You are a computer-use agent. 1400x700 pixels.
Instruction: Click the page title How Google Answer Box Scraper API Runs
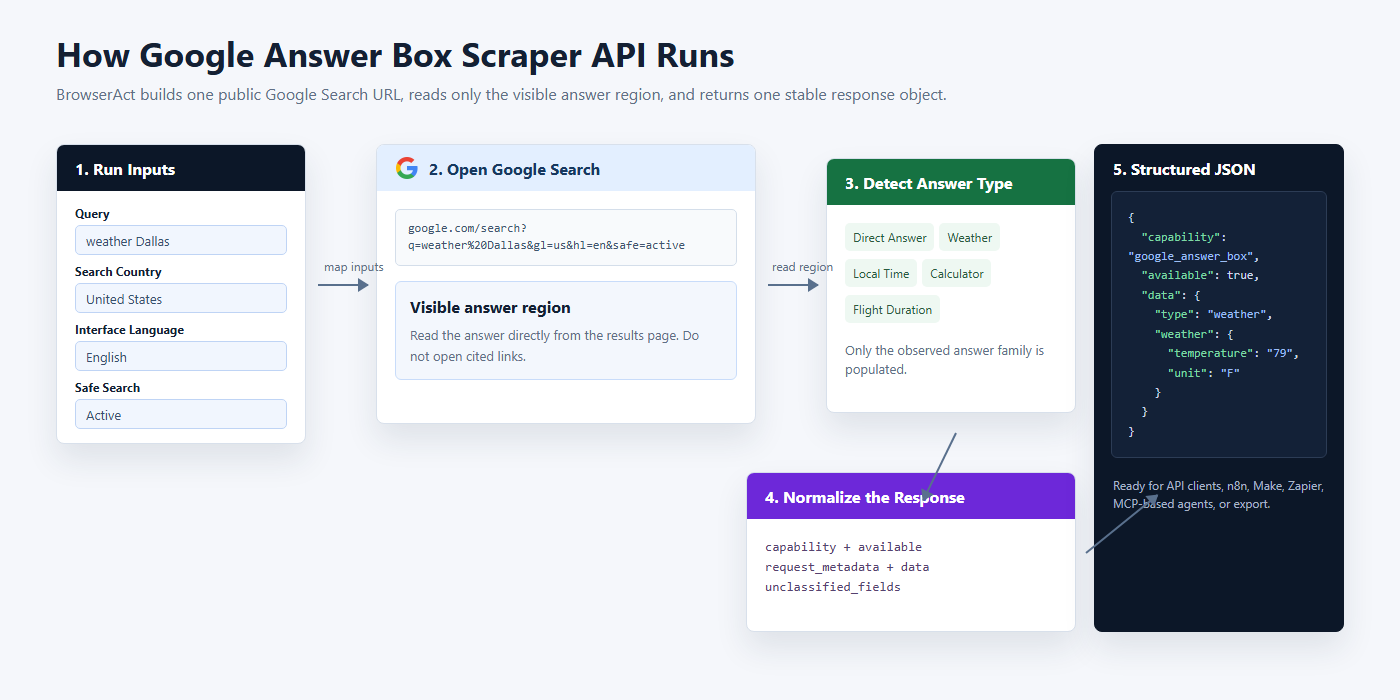click(x=395, y=55)
